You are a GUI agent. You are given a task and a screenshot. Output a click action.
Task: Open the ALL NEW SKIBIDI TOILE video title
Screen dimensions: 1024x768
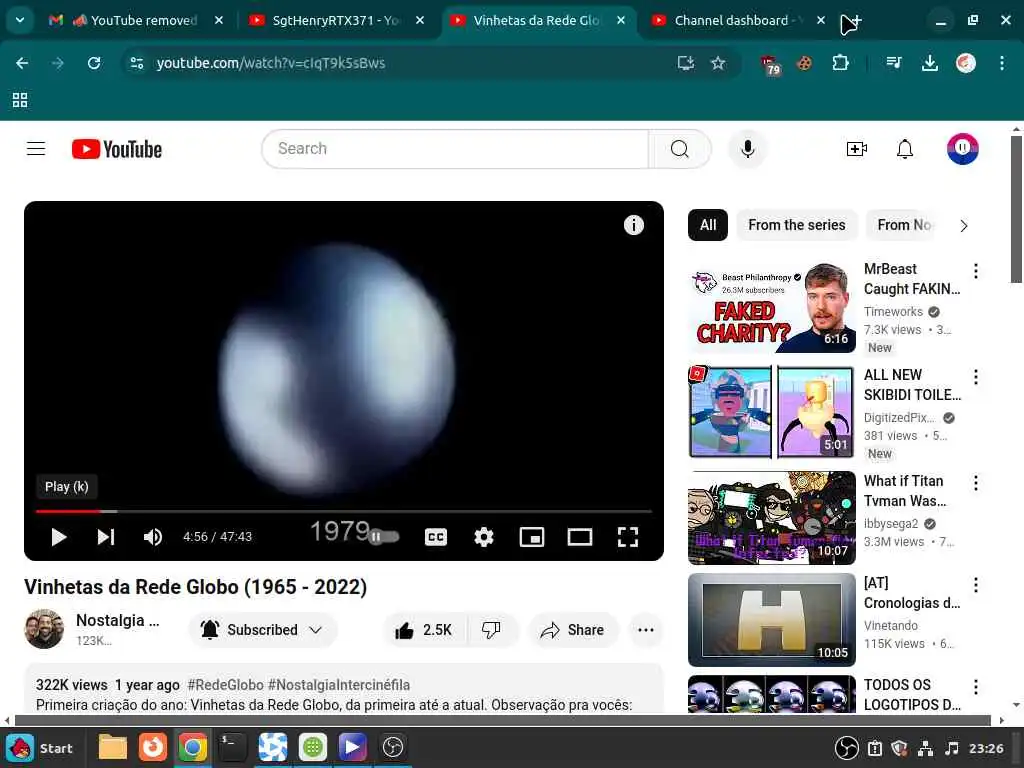pos(912,385)
